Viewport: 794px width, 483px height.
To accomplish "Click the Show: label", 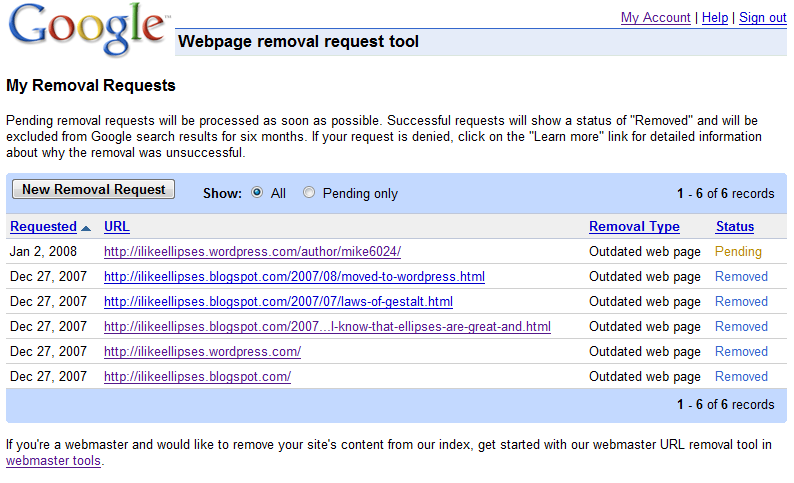I will coord(222,193).
